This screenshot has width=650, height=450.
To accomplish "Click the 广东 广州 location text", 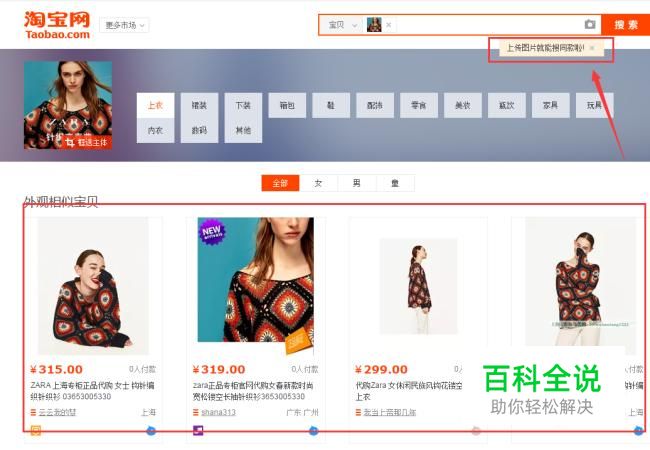I will (302, 412).
